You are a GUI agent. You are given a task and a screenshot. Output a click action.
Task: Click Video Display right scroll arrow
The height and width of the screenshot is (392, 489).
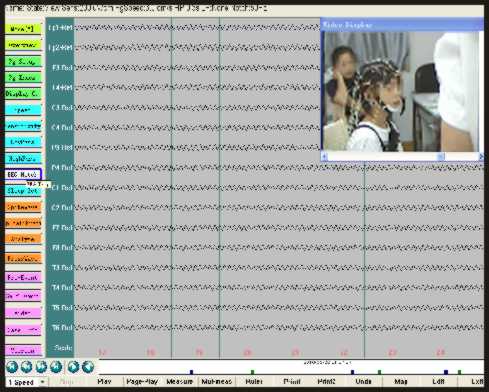click(481, 156)
